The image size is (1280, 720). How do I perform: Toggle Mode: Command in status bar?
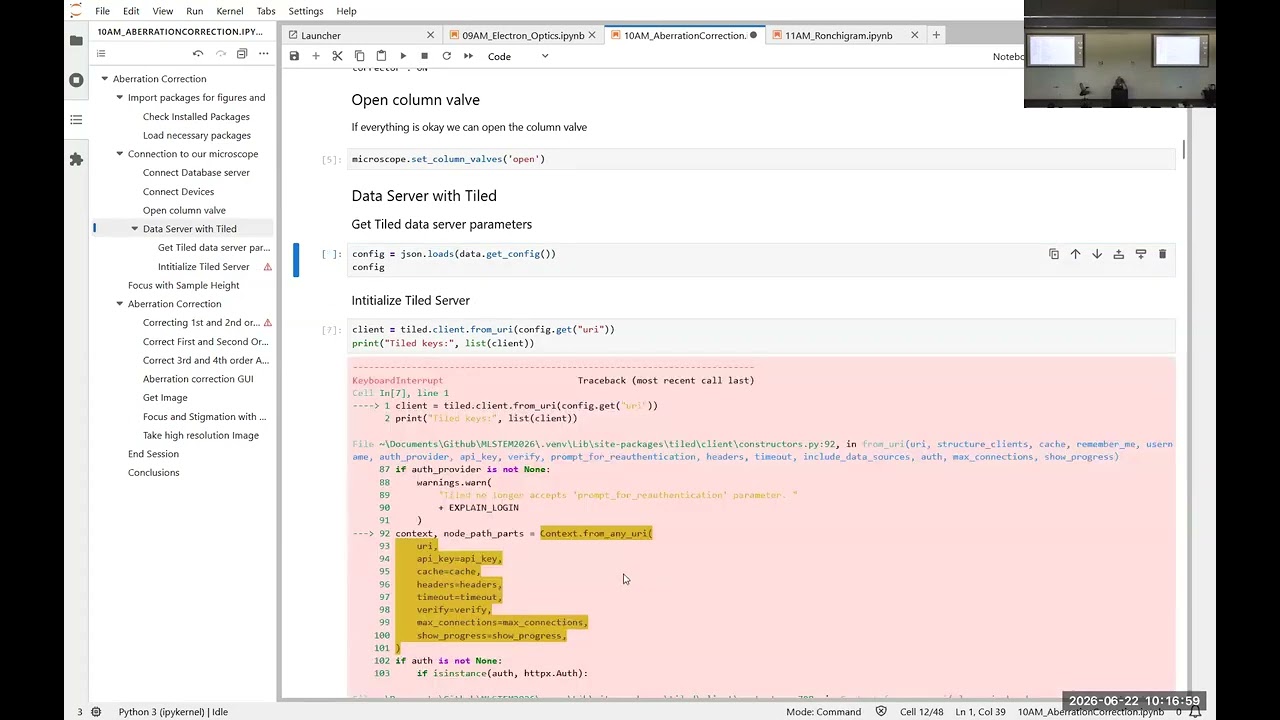[x=823, y=712]
